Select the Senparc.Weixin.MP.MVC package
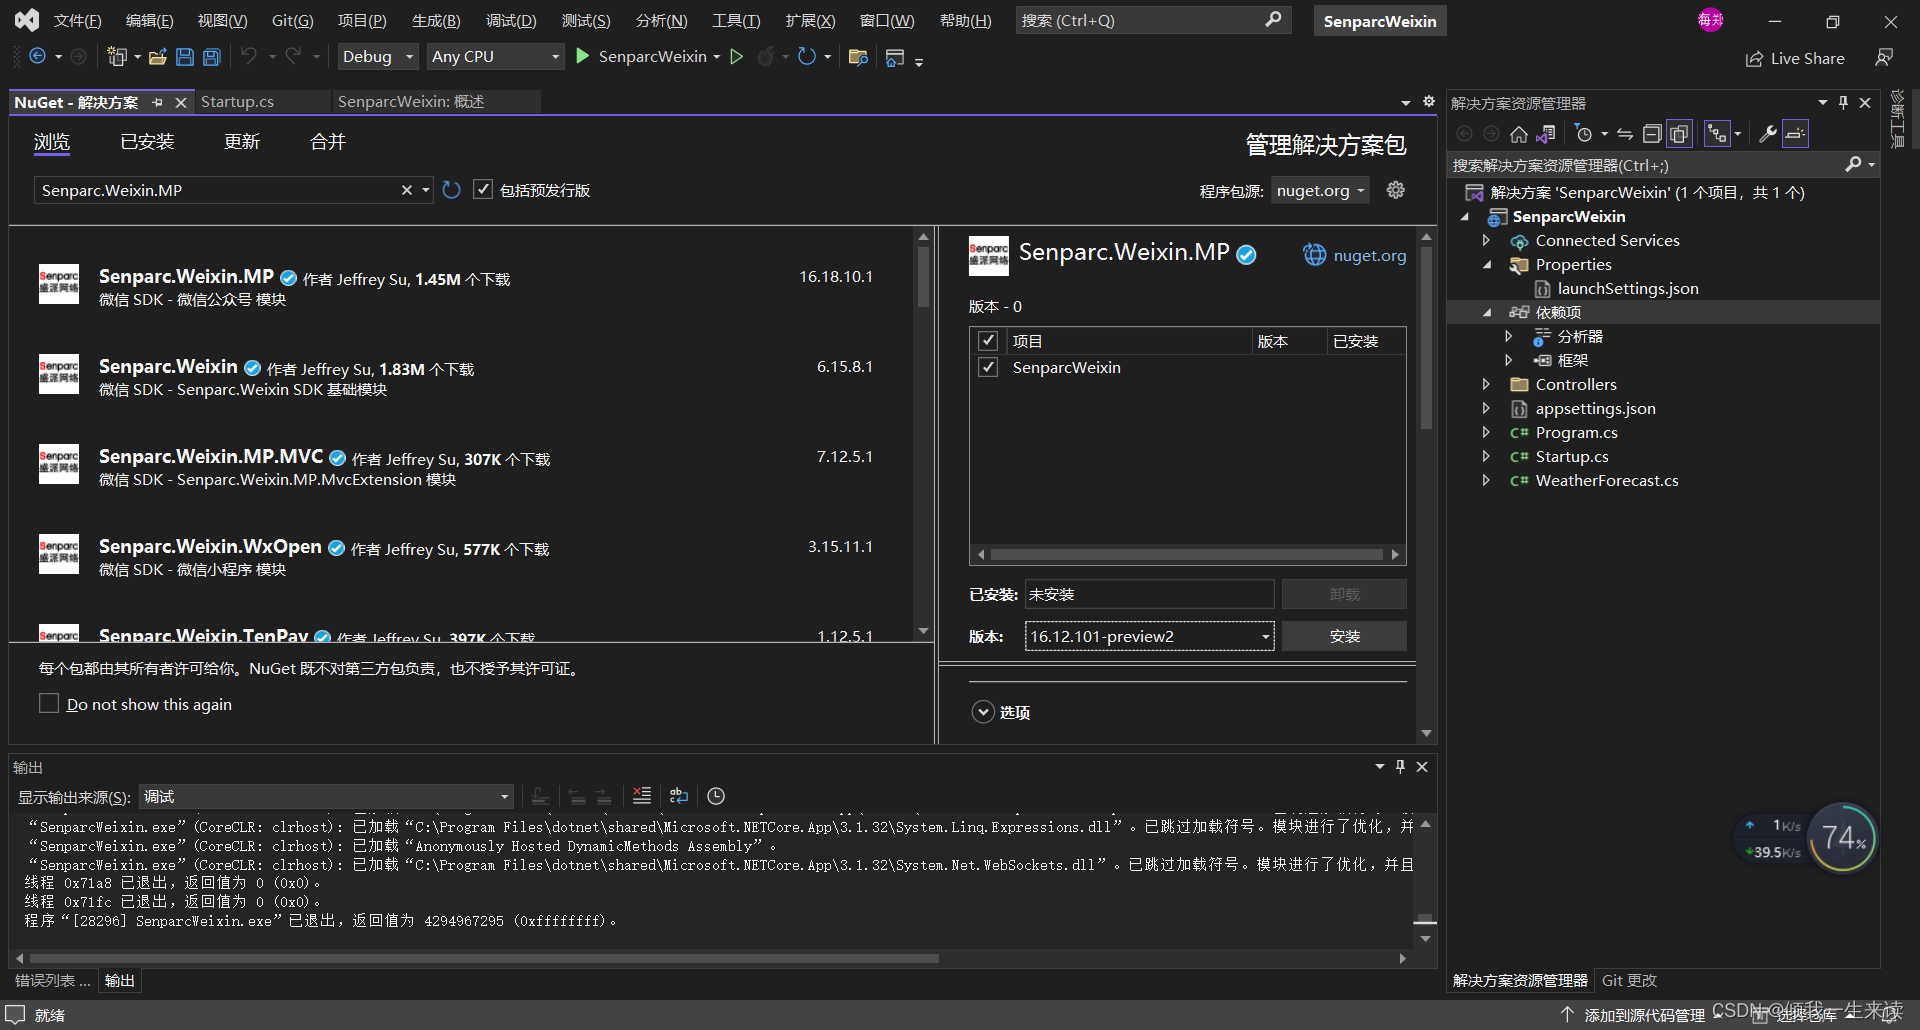 click(460, 467)
